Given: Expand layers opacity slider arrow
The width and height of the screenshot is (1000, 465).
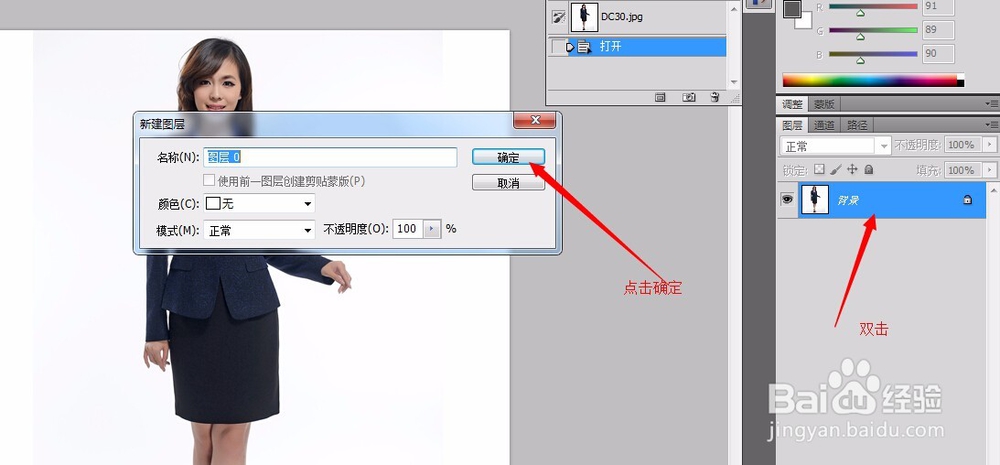Looking at the screenshot, I should tap(990, 145).
